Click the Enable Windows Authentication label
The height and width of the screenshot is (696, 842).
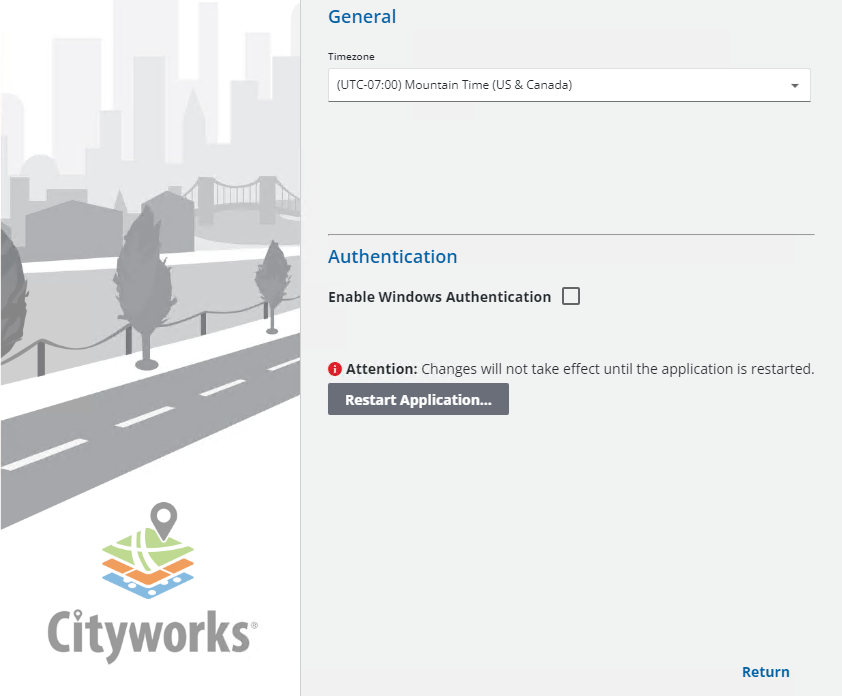click(439, 297)
